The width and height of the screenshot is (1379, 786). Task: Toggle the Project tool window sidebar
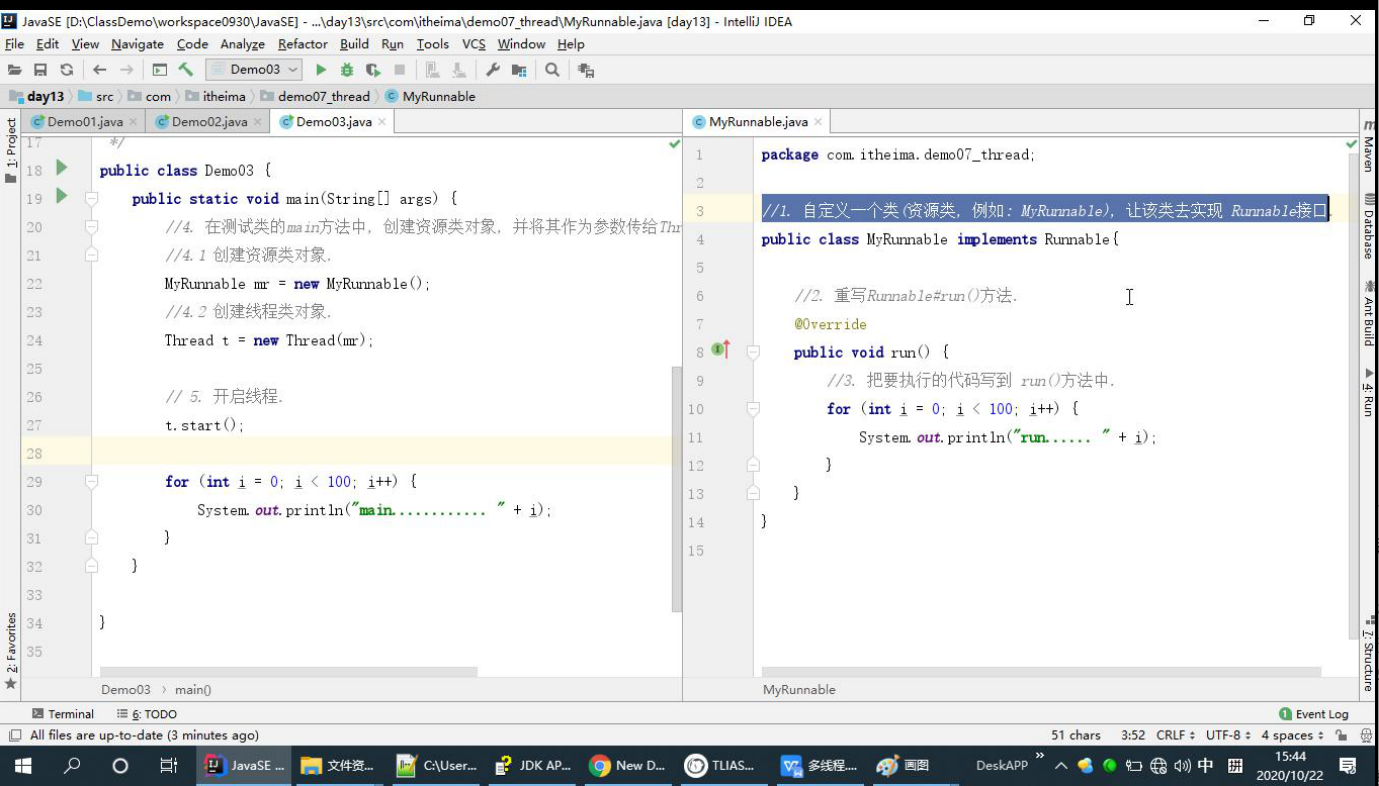click(x=11, y=150)
